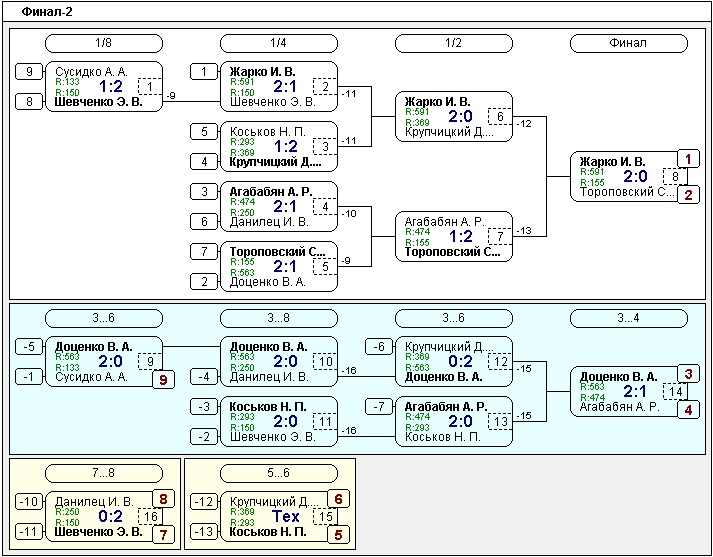Click place badge 6 for Крупчицкий

pos(338,499)
